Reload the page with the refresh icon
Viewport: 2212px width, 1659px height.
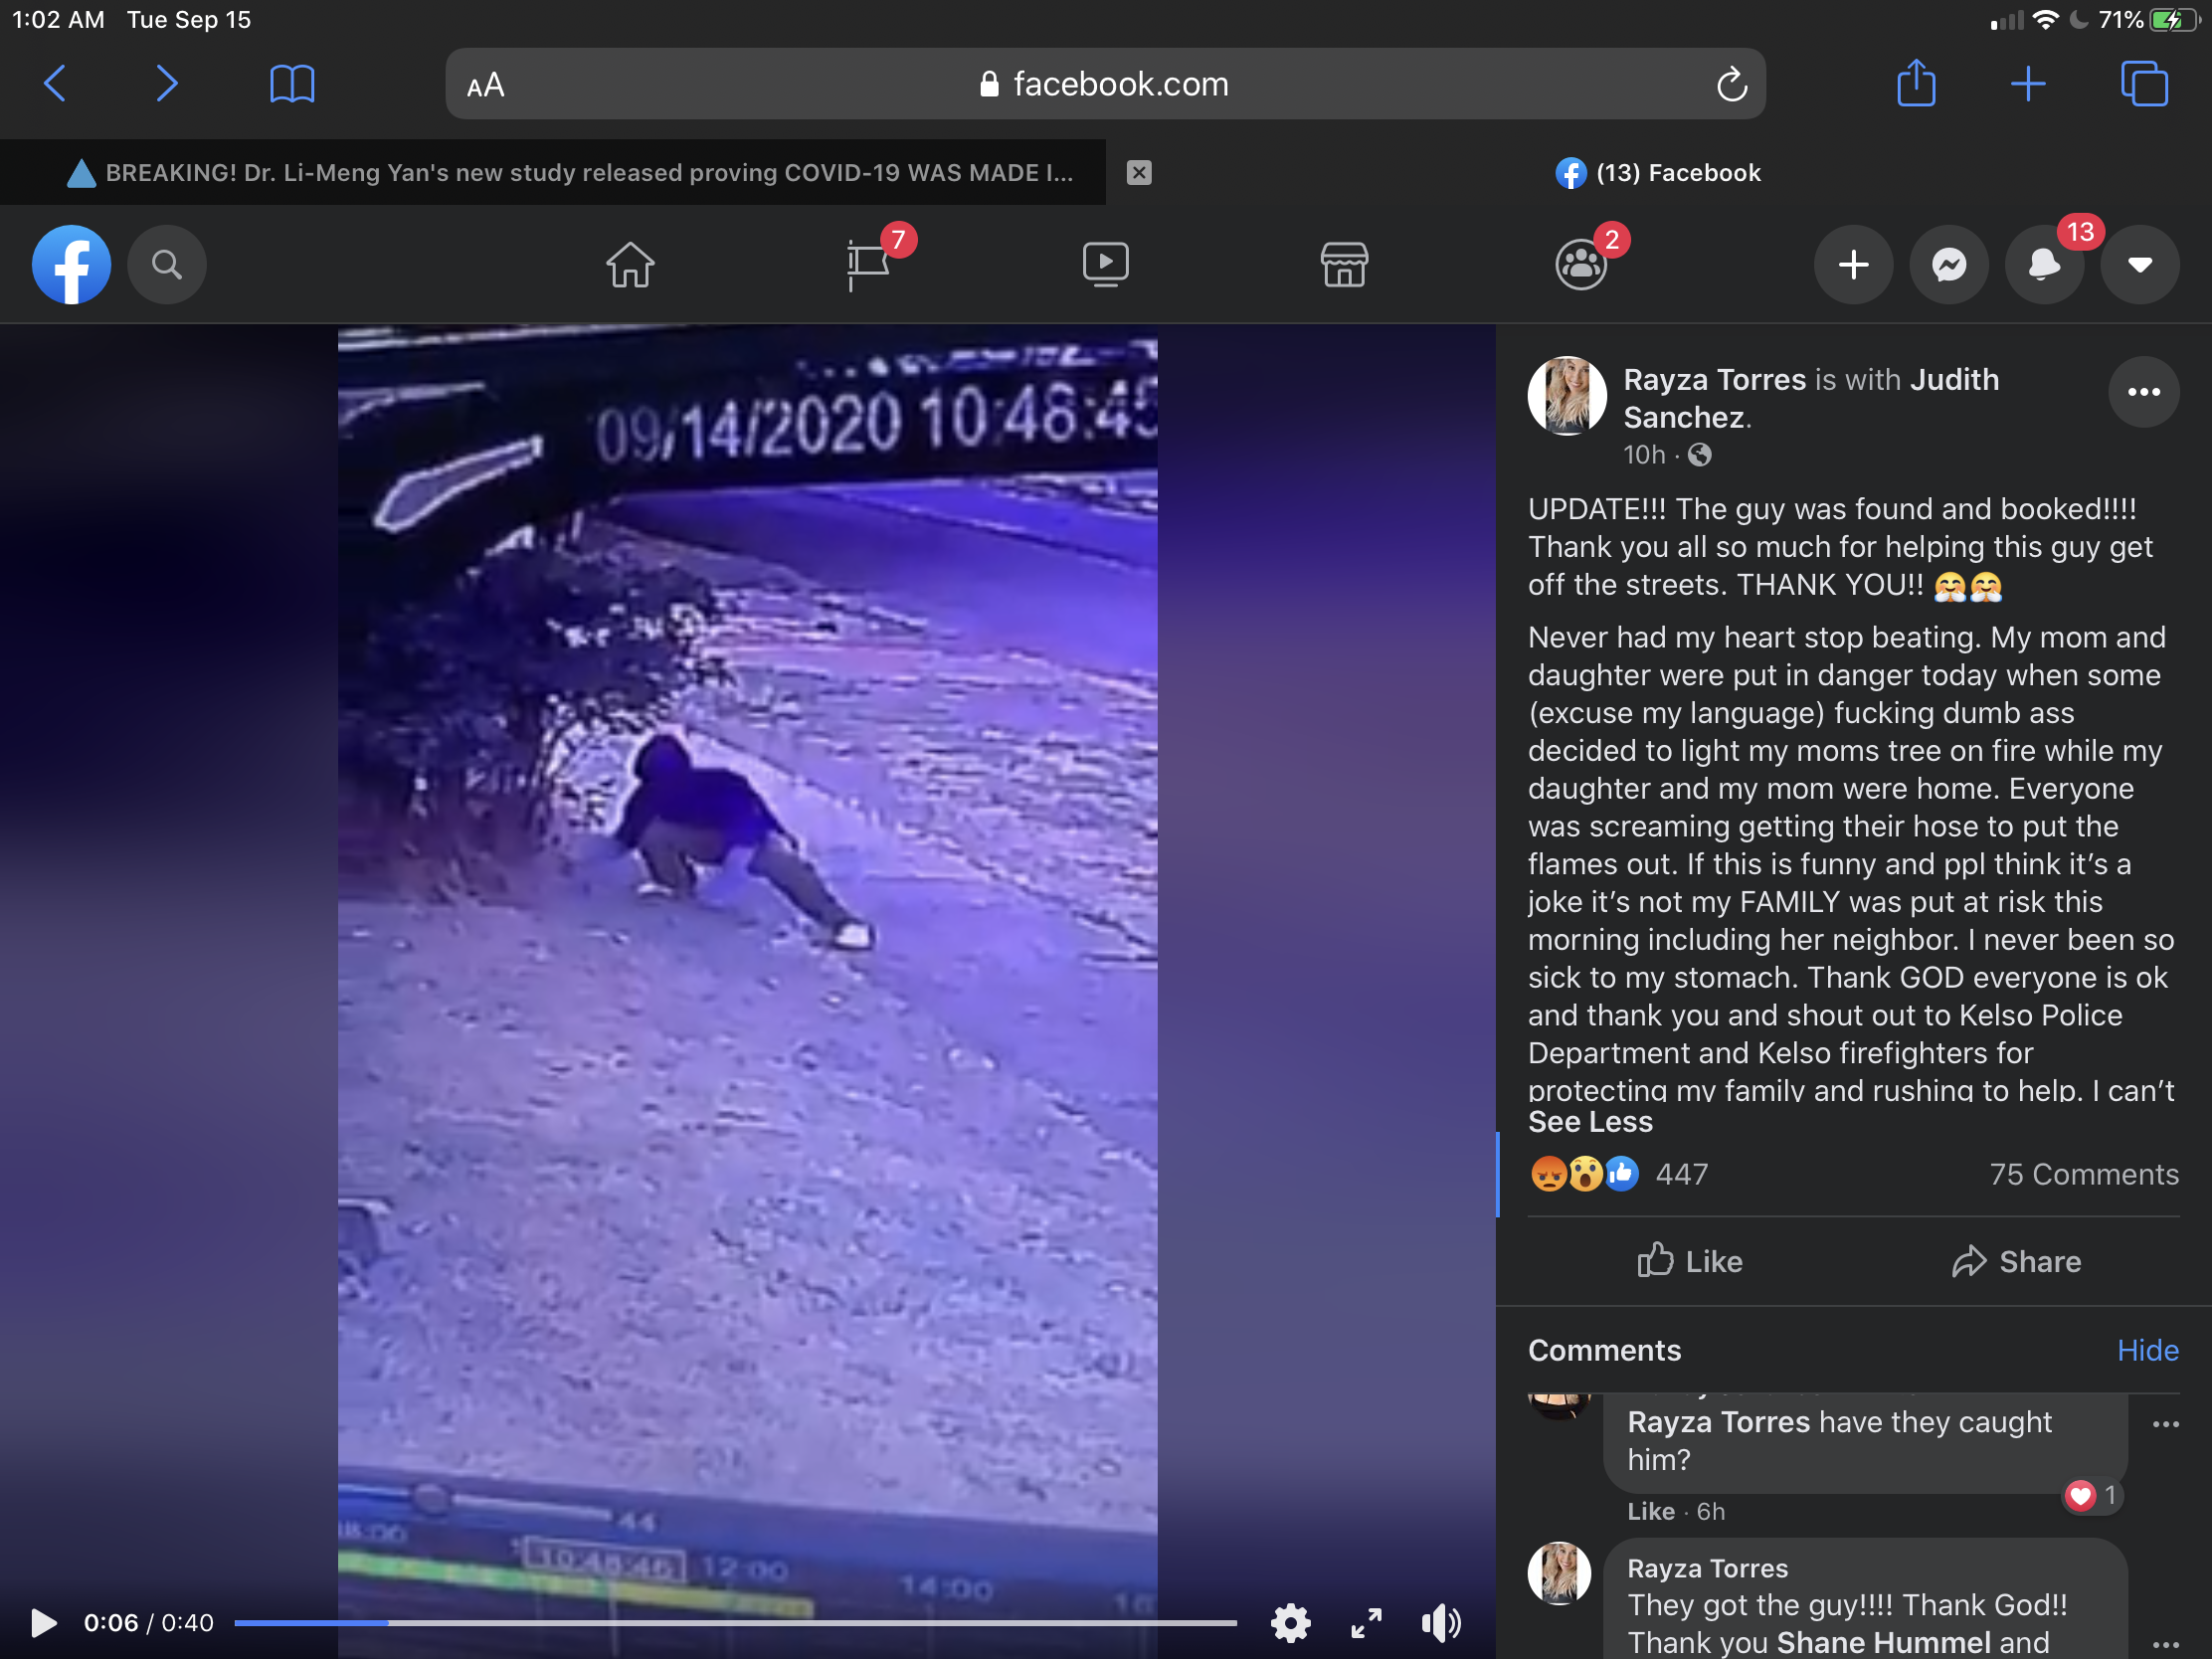coord(1731,84)
